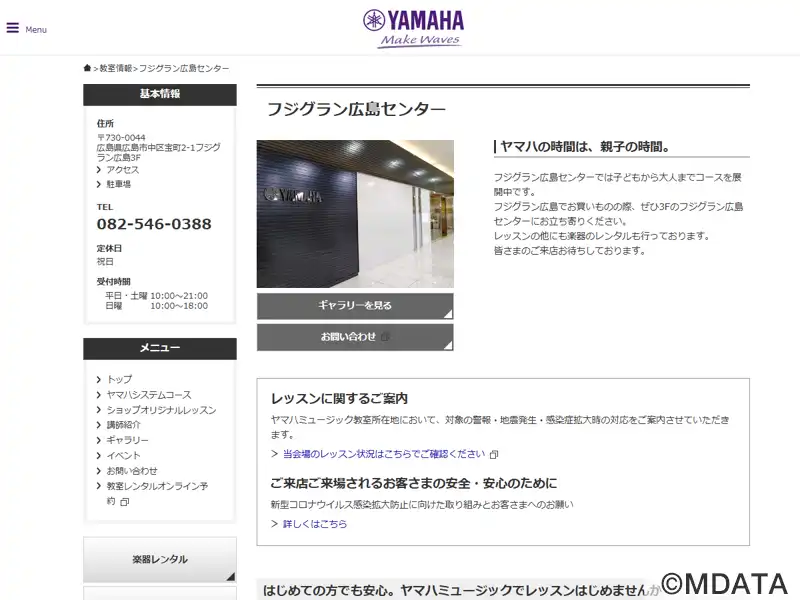This screenshot has width=800, height=600.
Task: Click chevron arrow beside アクセス
Action: click(x=99, y=169)
